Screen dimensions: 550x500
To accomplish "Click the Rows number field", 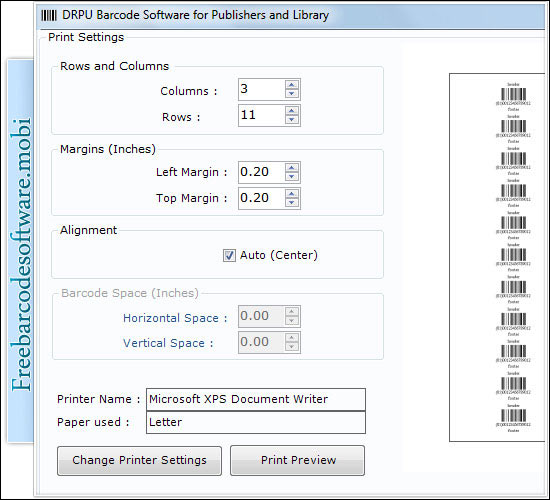I will (x=261, y=115).
